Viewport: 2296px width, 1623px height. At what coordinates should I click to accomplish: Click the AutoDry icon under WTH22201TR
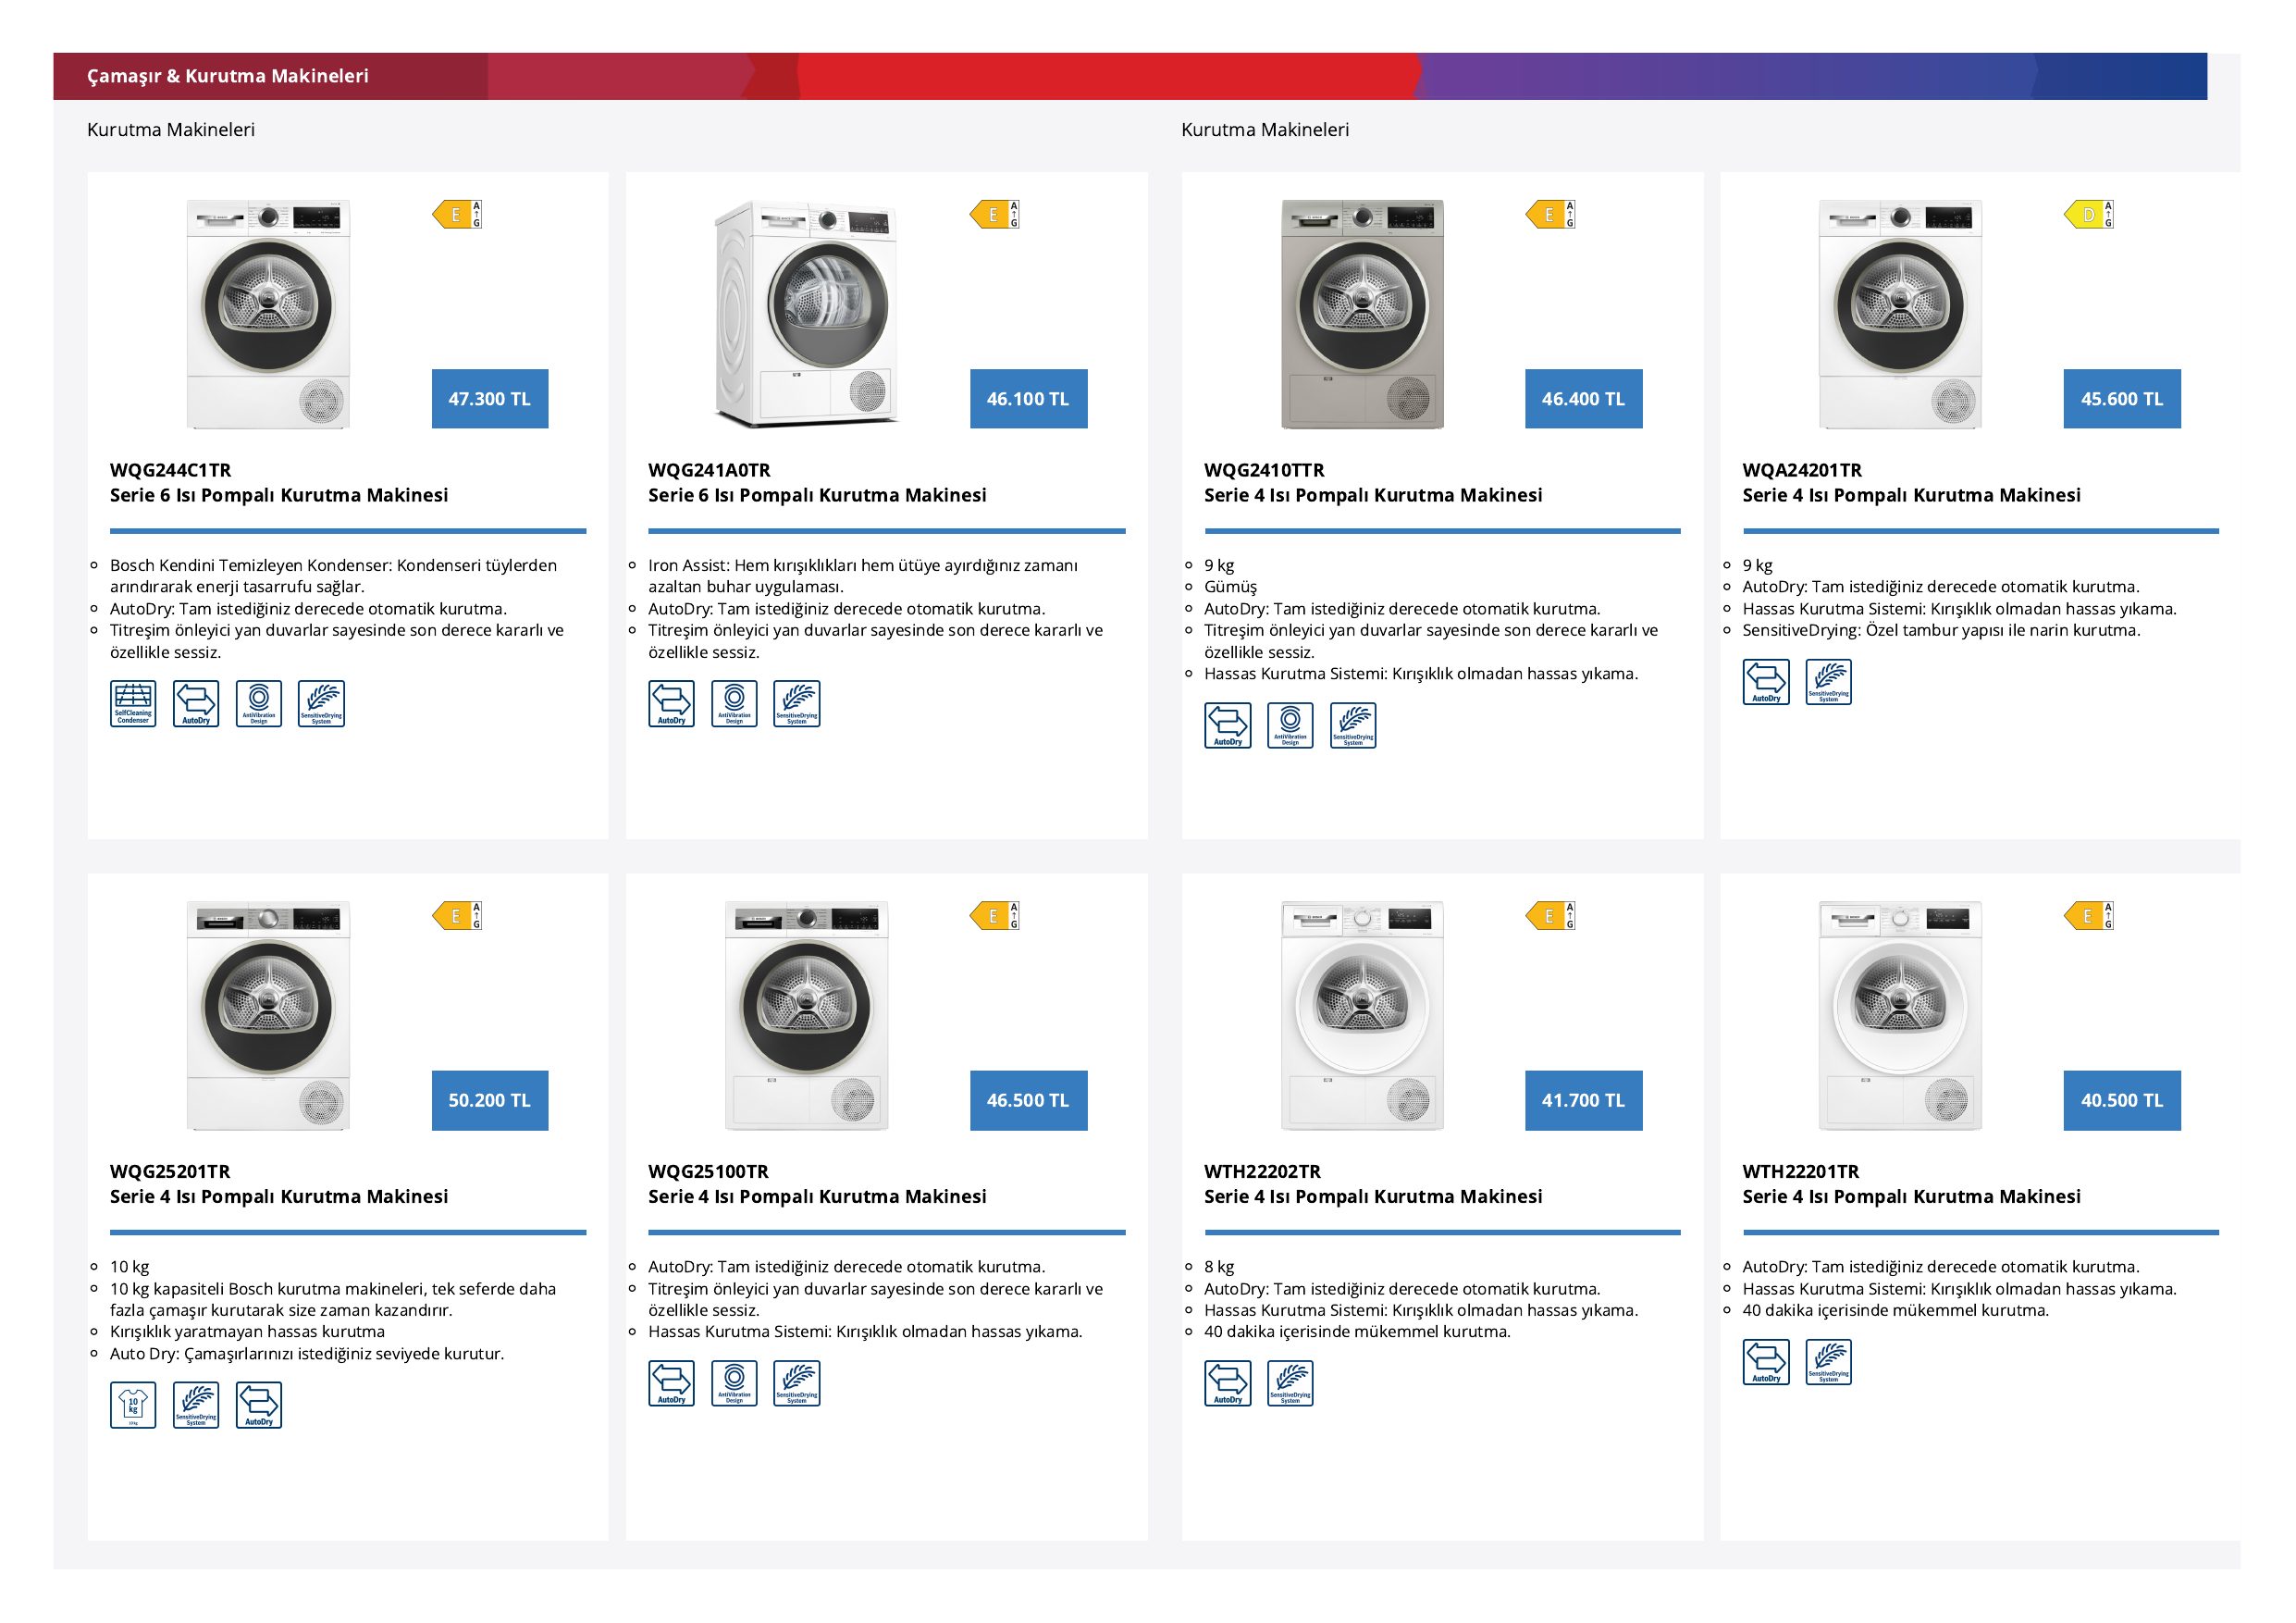[x=1766, y=1362]
